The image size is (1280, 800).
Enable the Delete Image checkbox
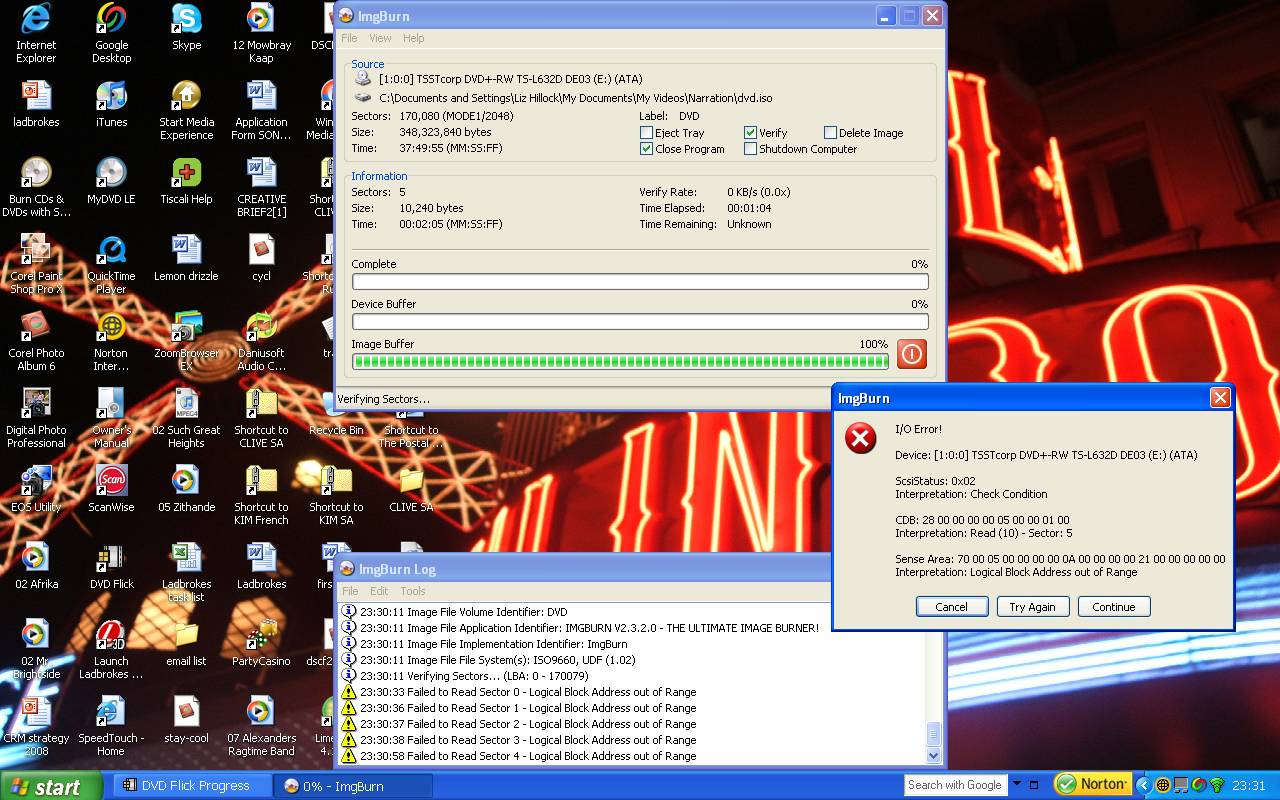click(x=830, y=133)
